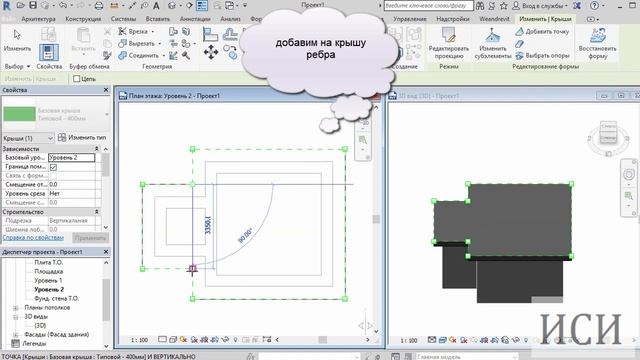Image resolution: width=640 pixels, height=360 pixels.
Task: Click the star favorites icon in title bar
Action: (x=504, y=6)
